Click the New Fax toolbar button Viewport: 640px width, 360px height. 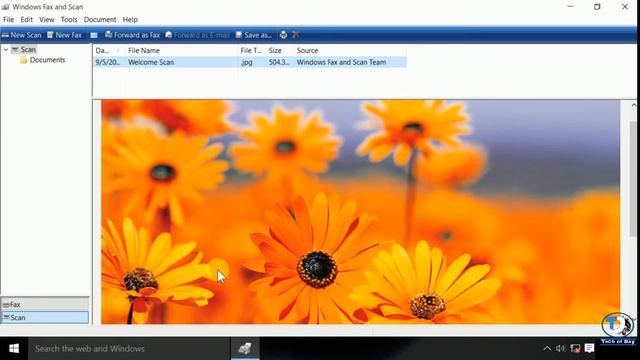click(x=64, y=35)
